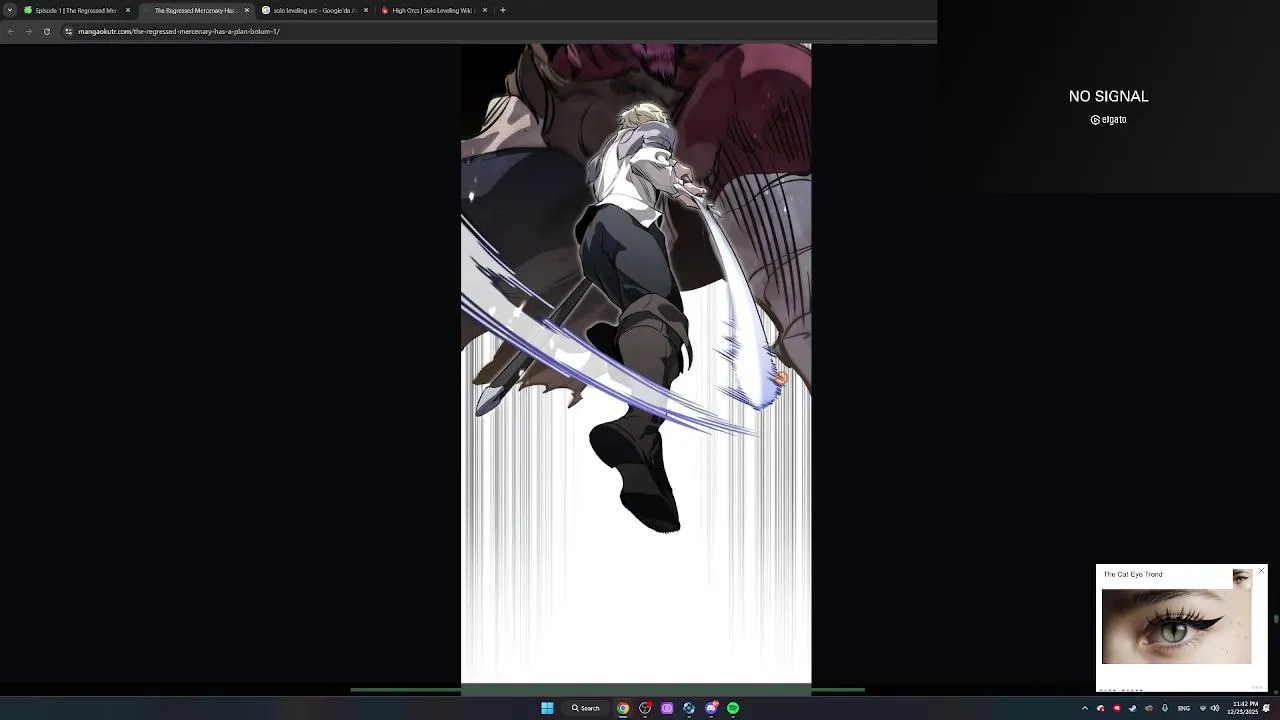Expand the tab search dropdown
The width and height of the screenshot is (1280, 720).
coord(10,10)
